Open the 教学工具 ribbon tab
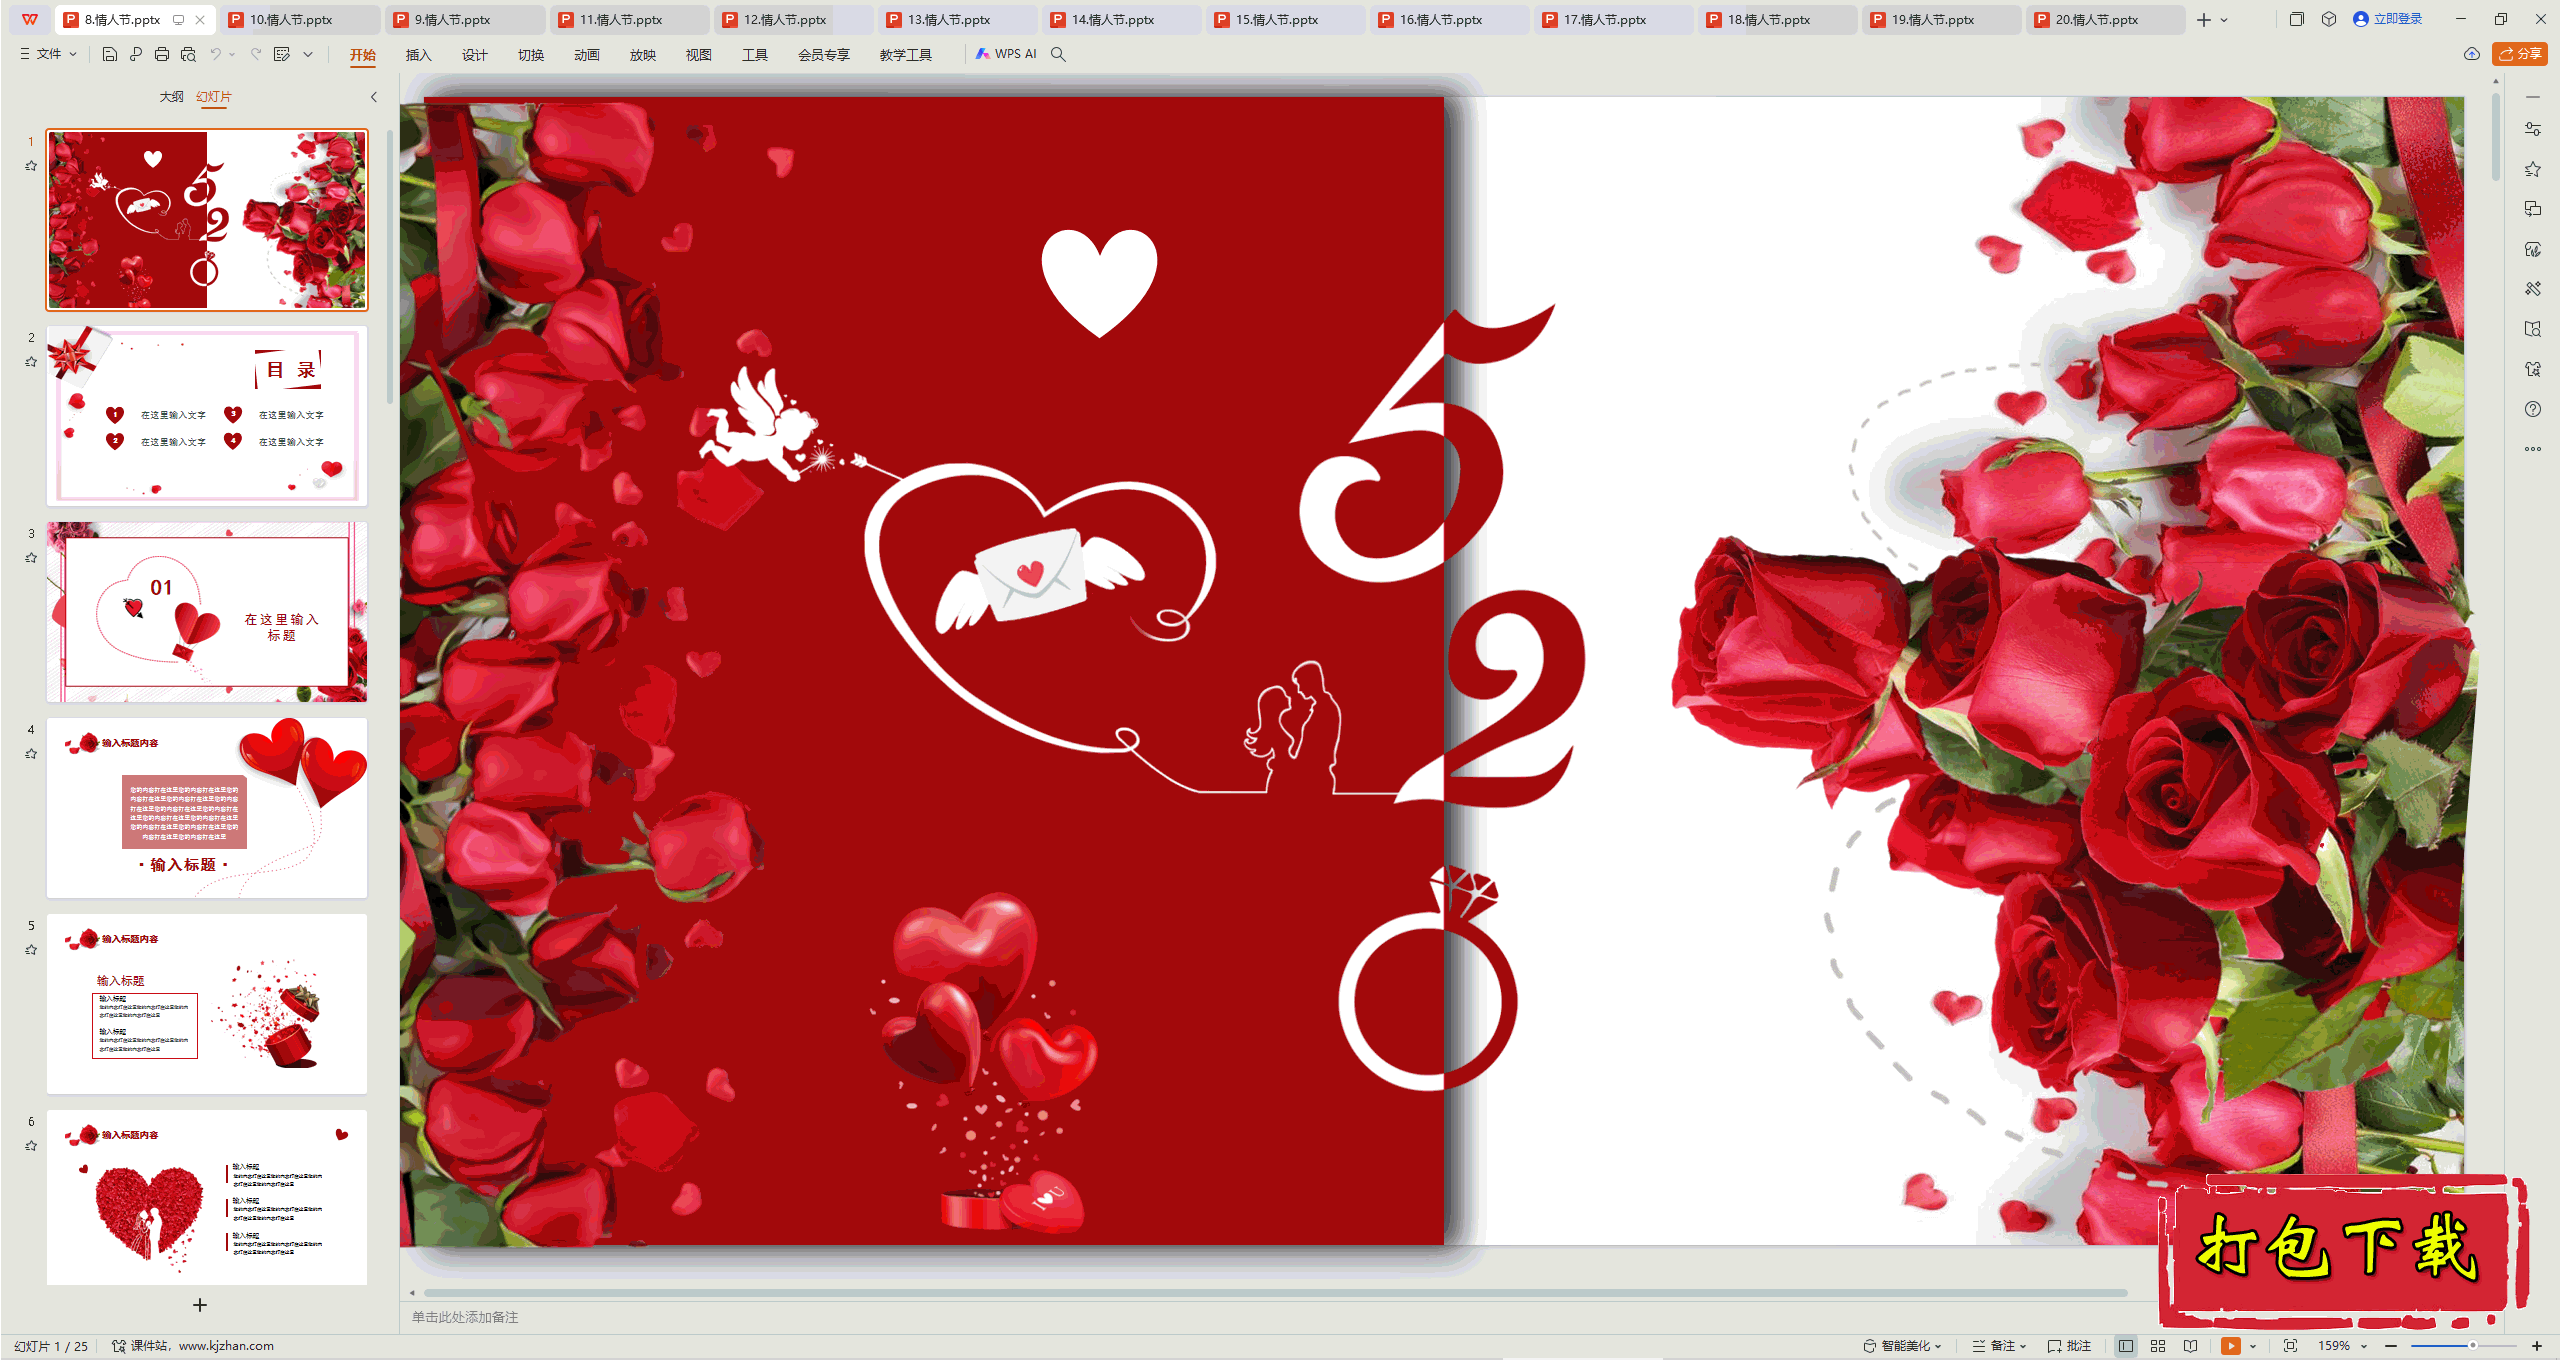Screen dimensions: 2560x1360 tap(905, 55)
